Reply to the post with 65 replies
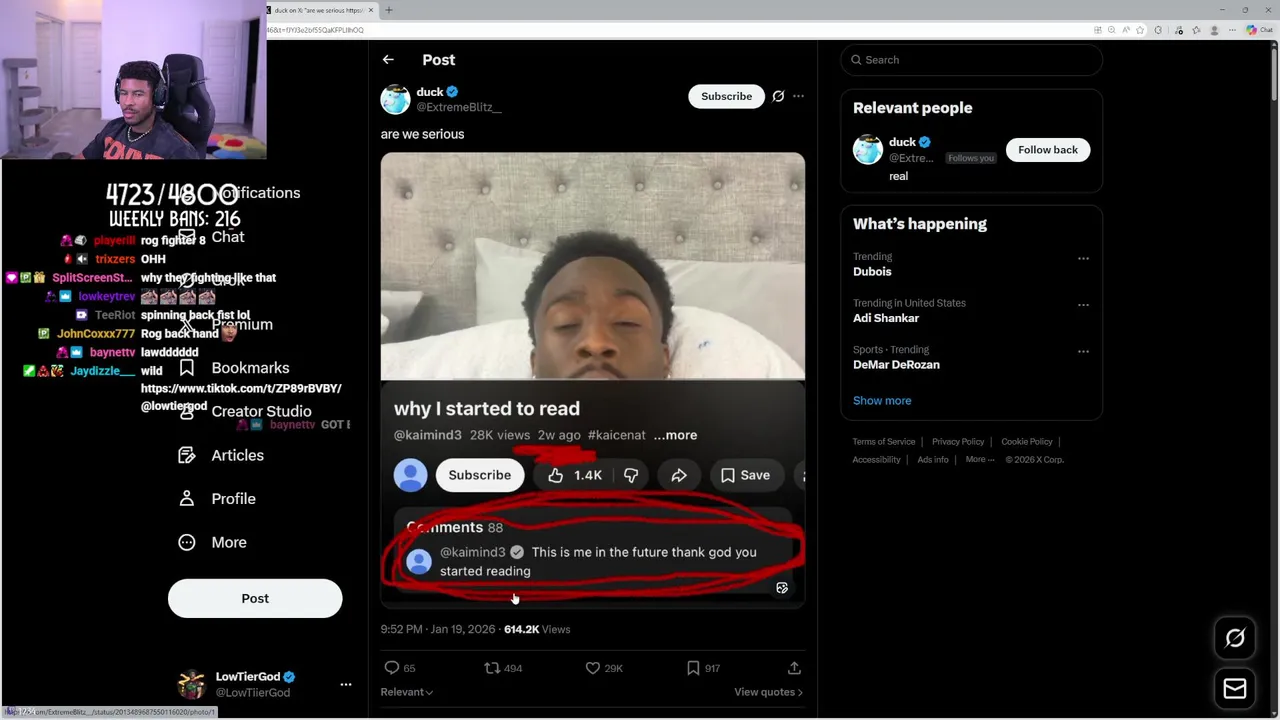1280x720 pixels. click(400, 668)
